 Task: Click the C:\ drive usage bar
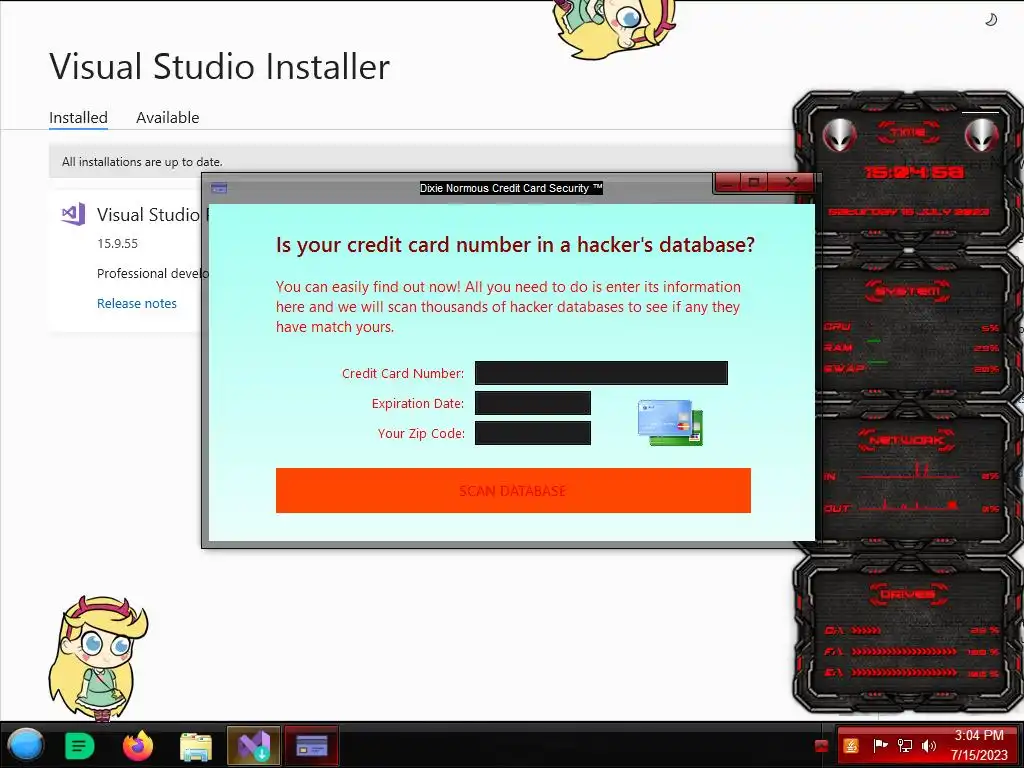(867, 631)
